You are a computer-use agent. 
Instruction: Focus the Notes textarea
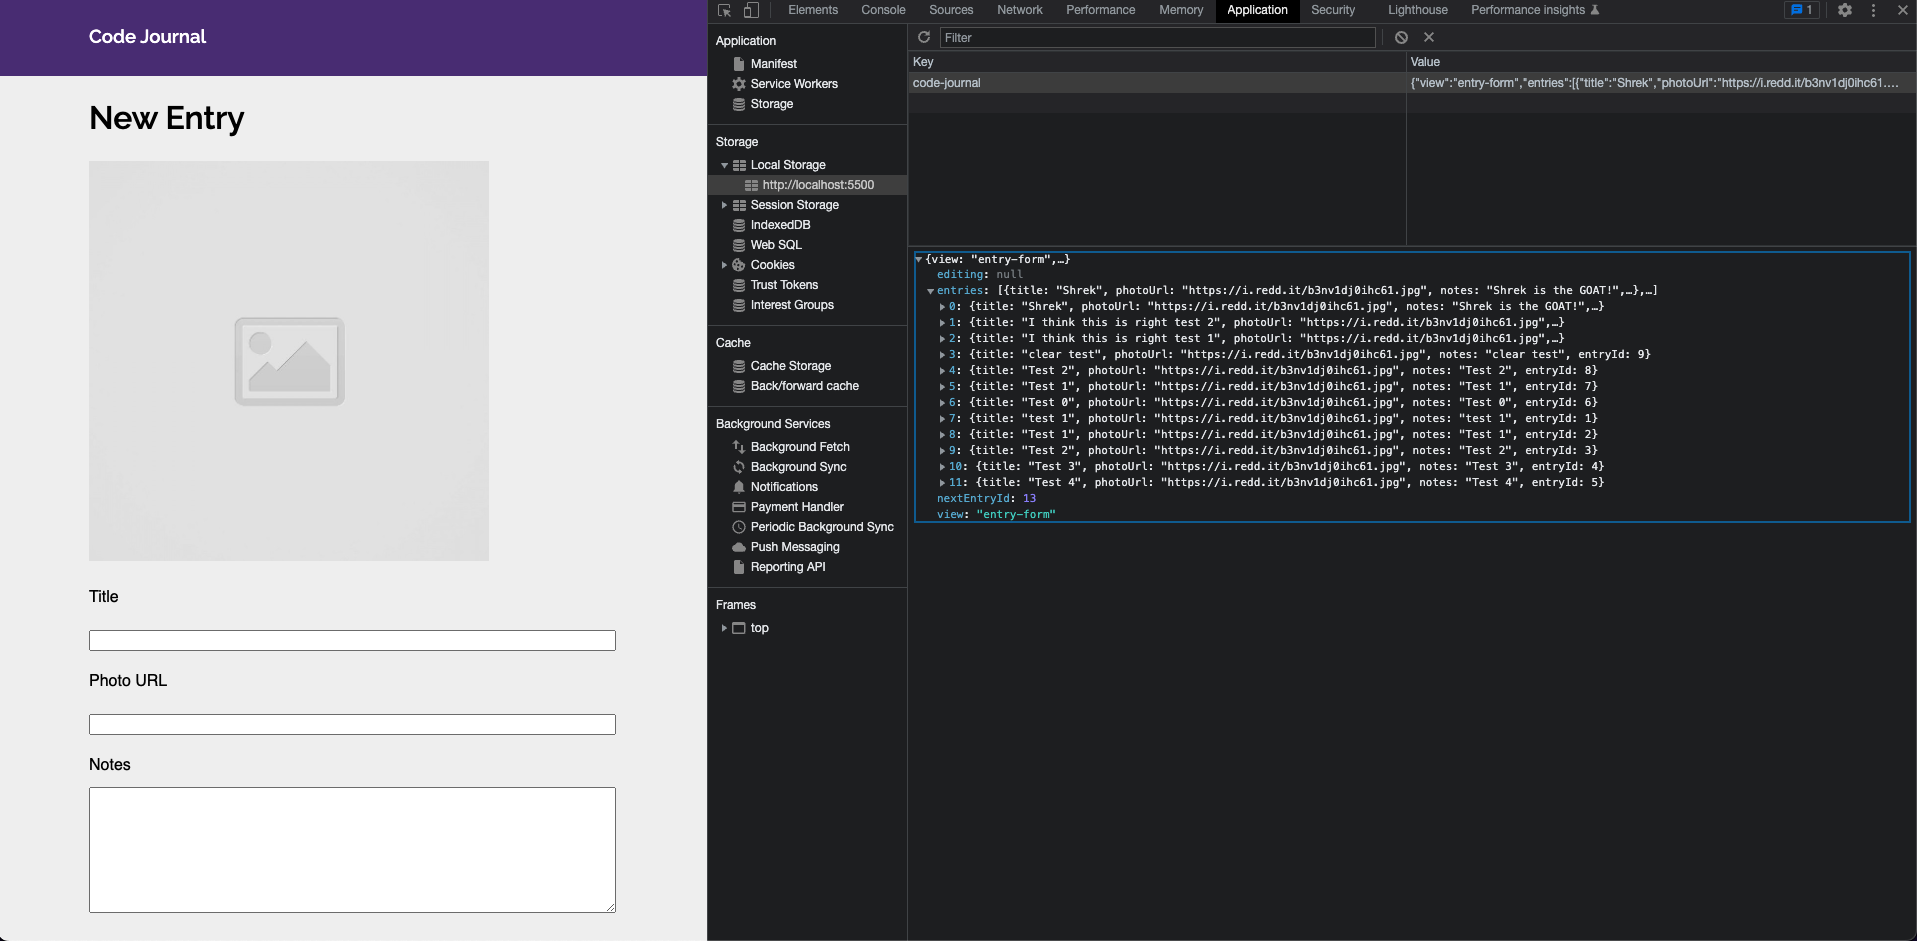[x=352, y=850]
